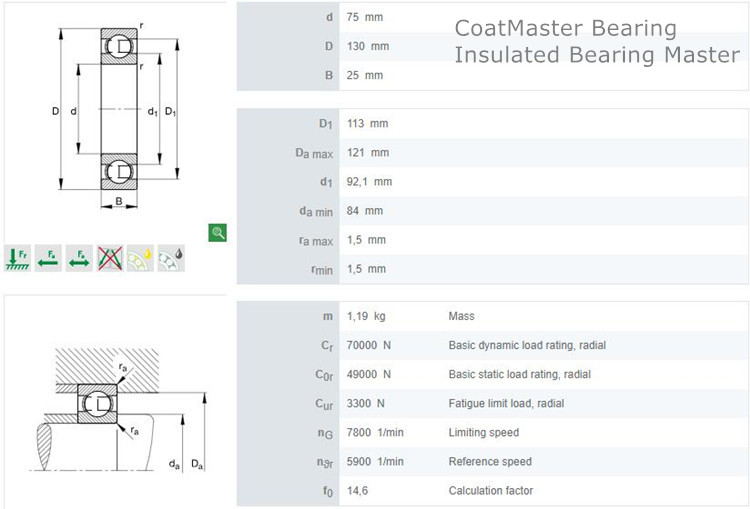
Task: Click the yellow-drop grease lubrication icon
Action: pyautogui.click(x=140, y=258)
